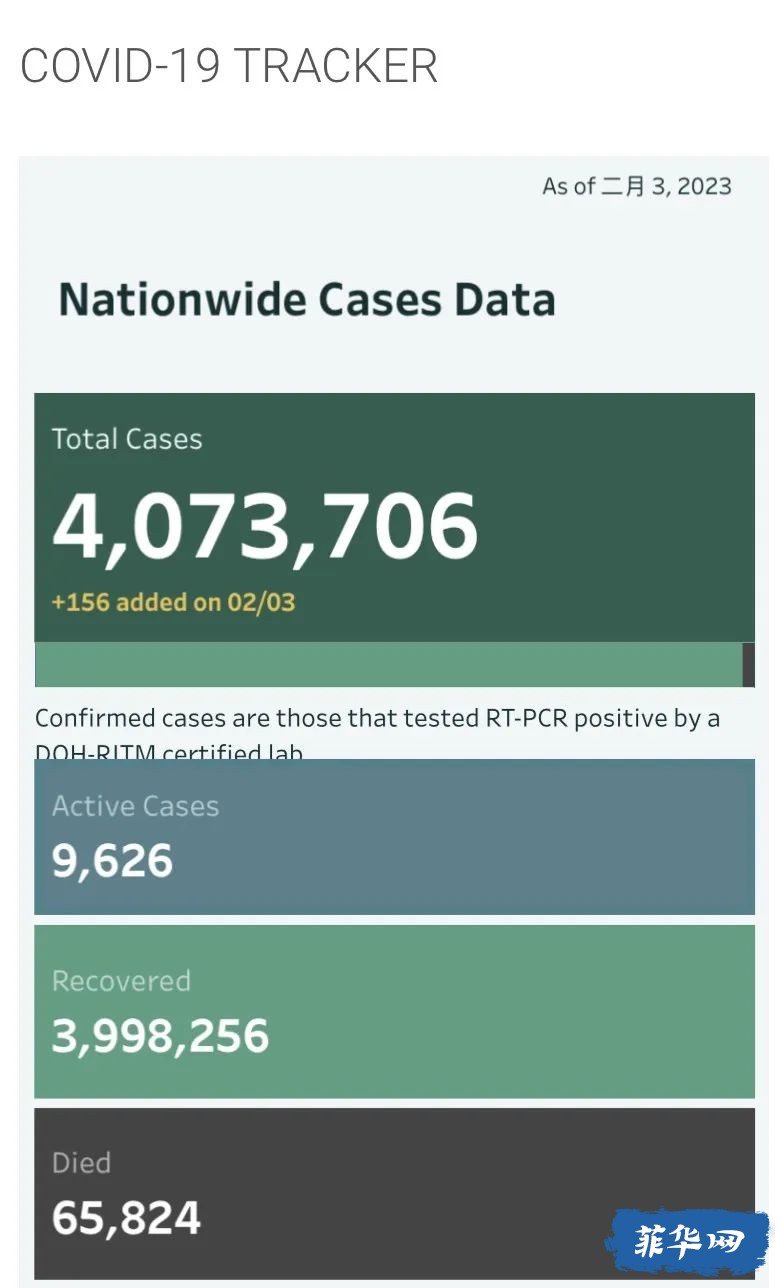This screenshot has height=1288, width=780.
Task: Click the 4,073,706 total cases figure
Action: tap(265, 526)
